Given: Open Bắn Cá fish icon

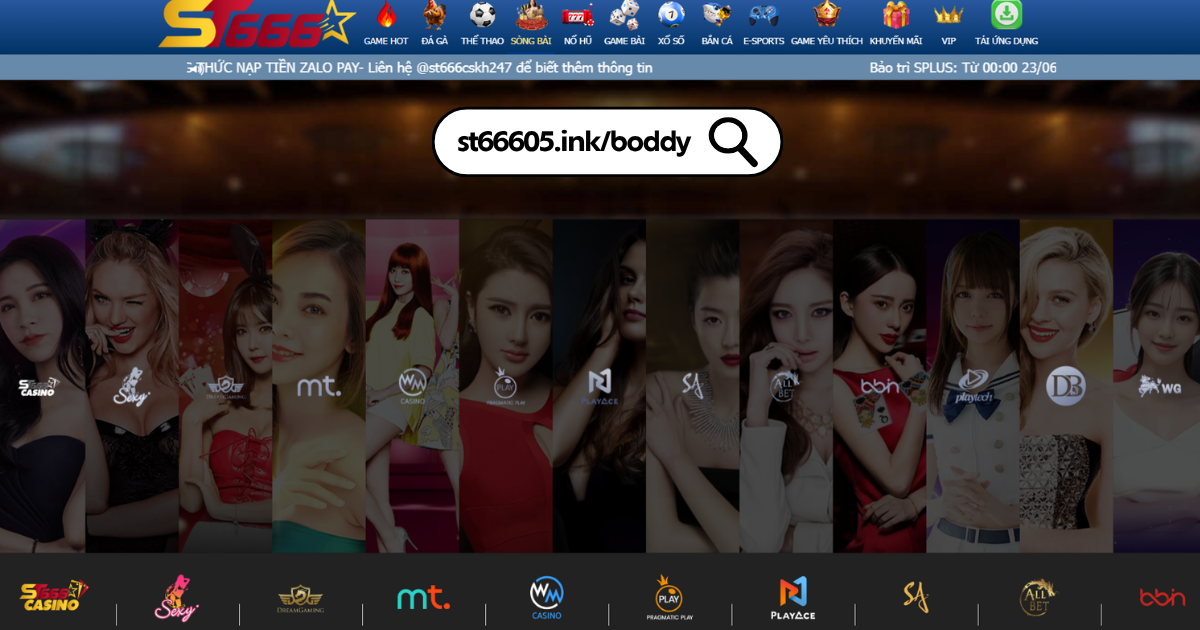Looking at the screenshot, I should click(717, 16).
